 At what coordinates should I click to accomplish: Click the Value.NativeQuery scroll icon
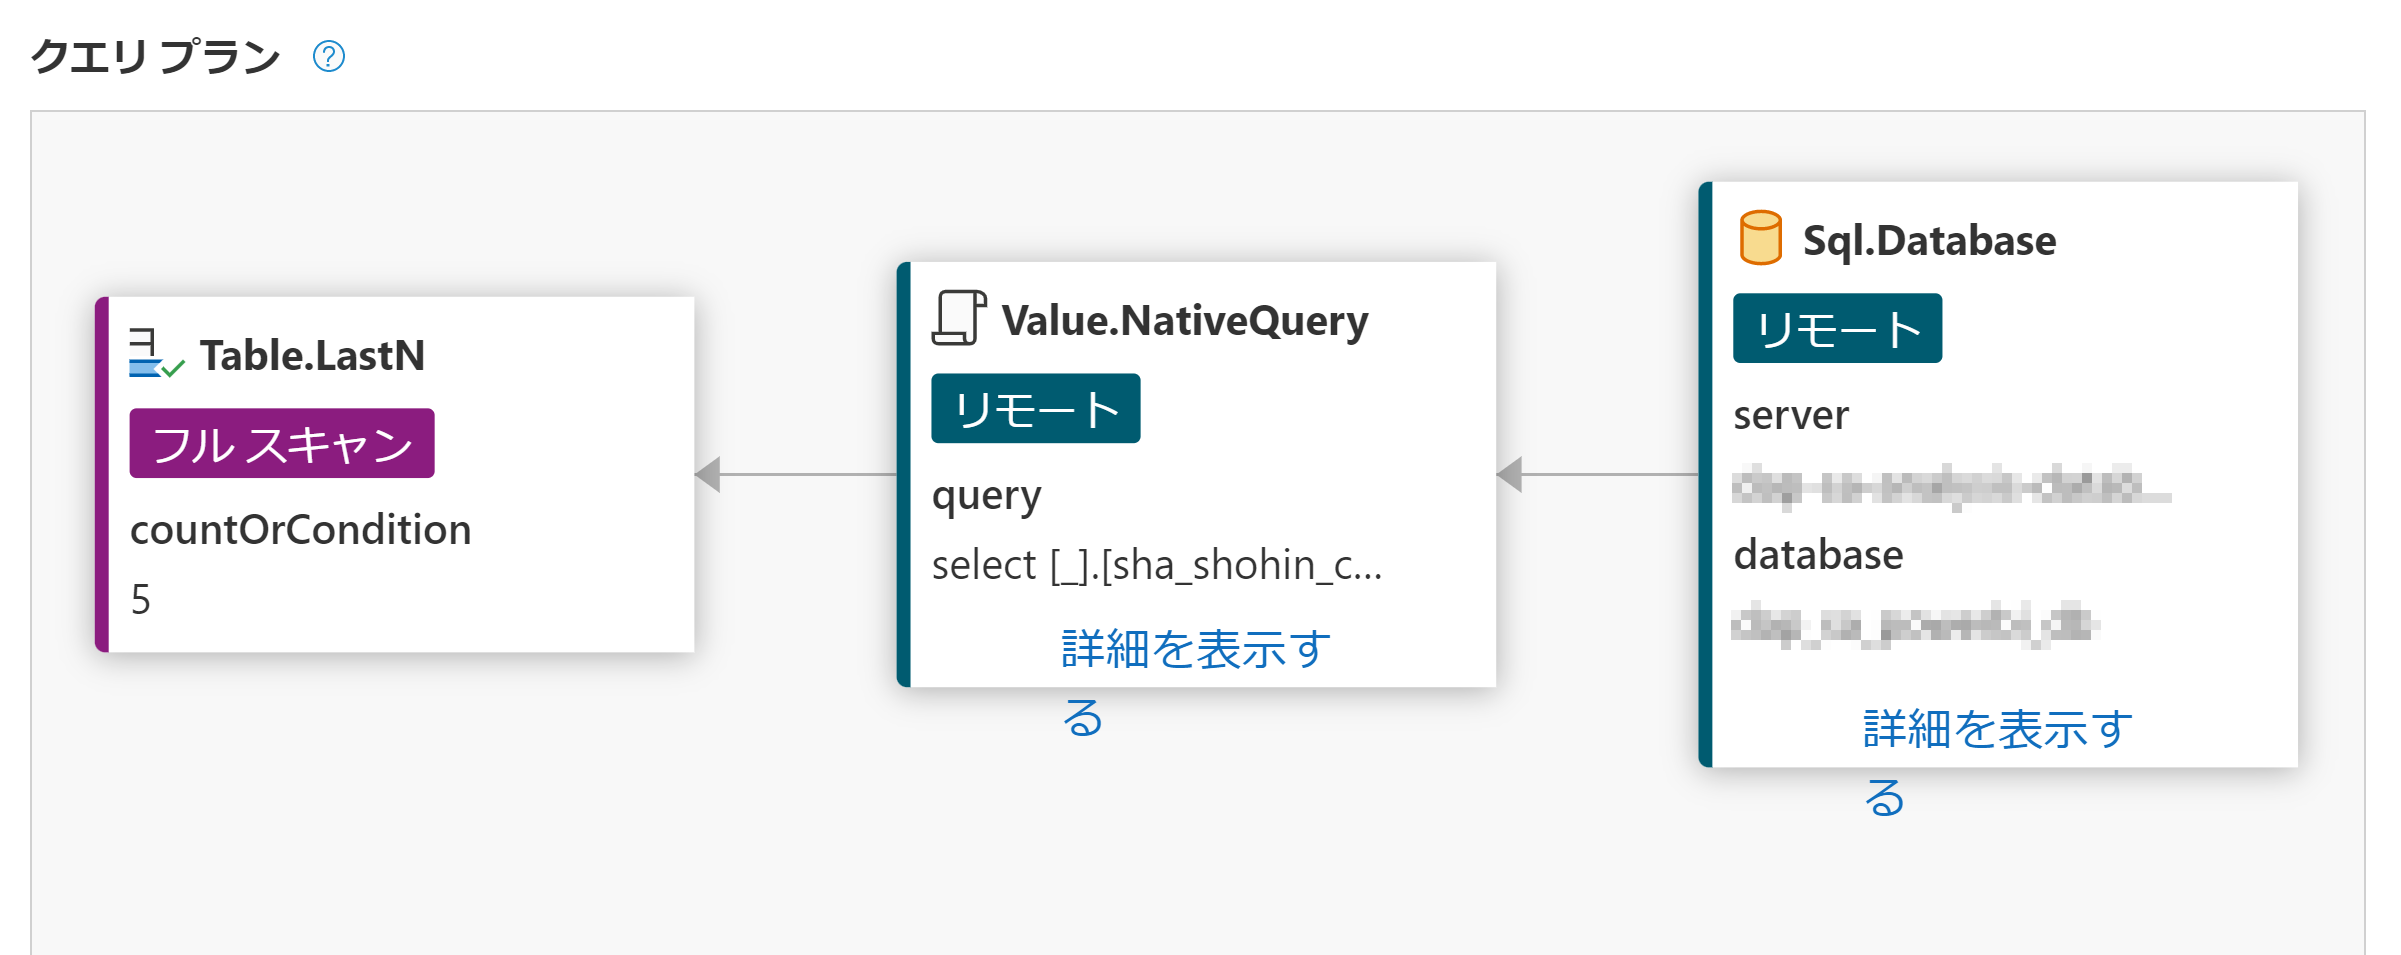coord(959,318)
